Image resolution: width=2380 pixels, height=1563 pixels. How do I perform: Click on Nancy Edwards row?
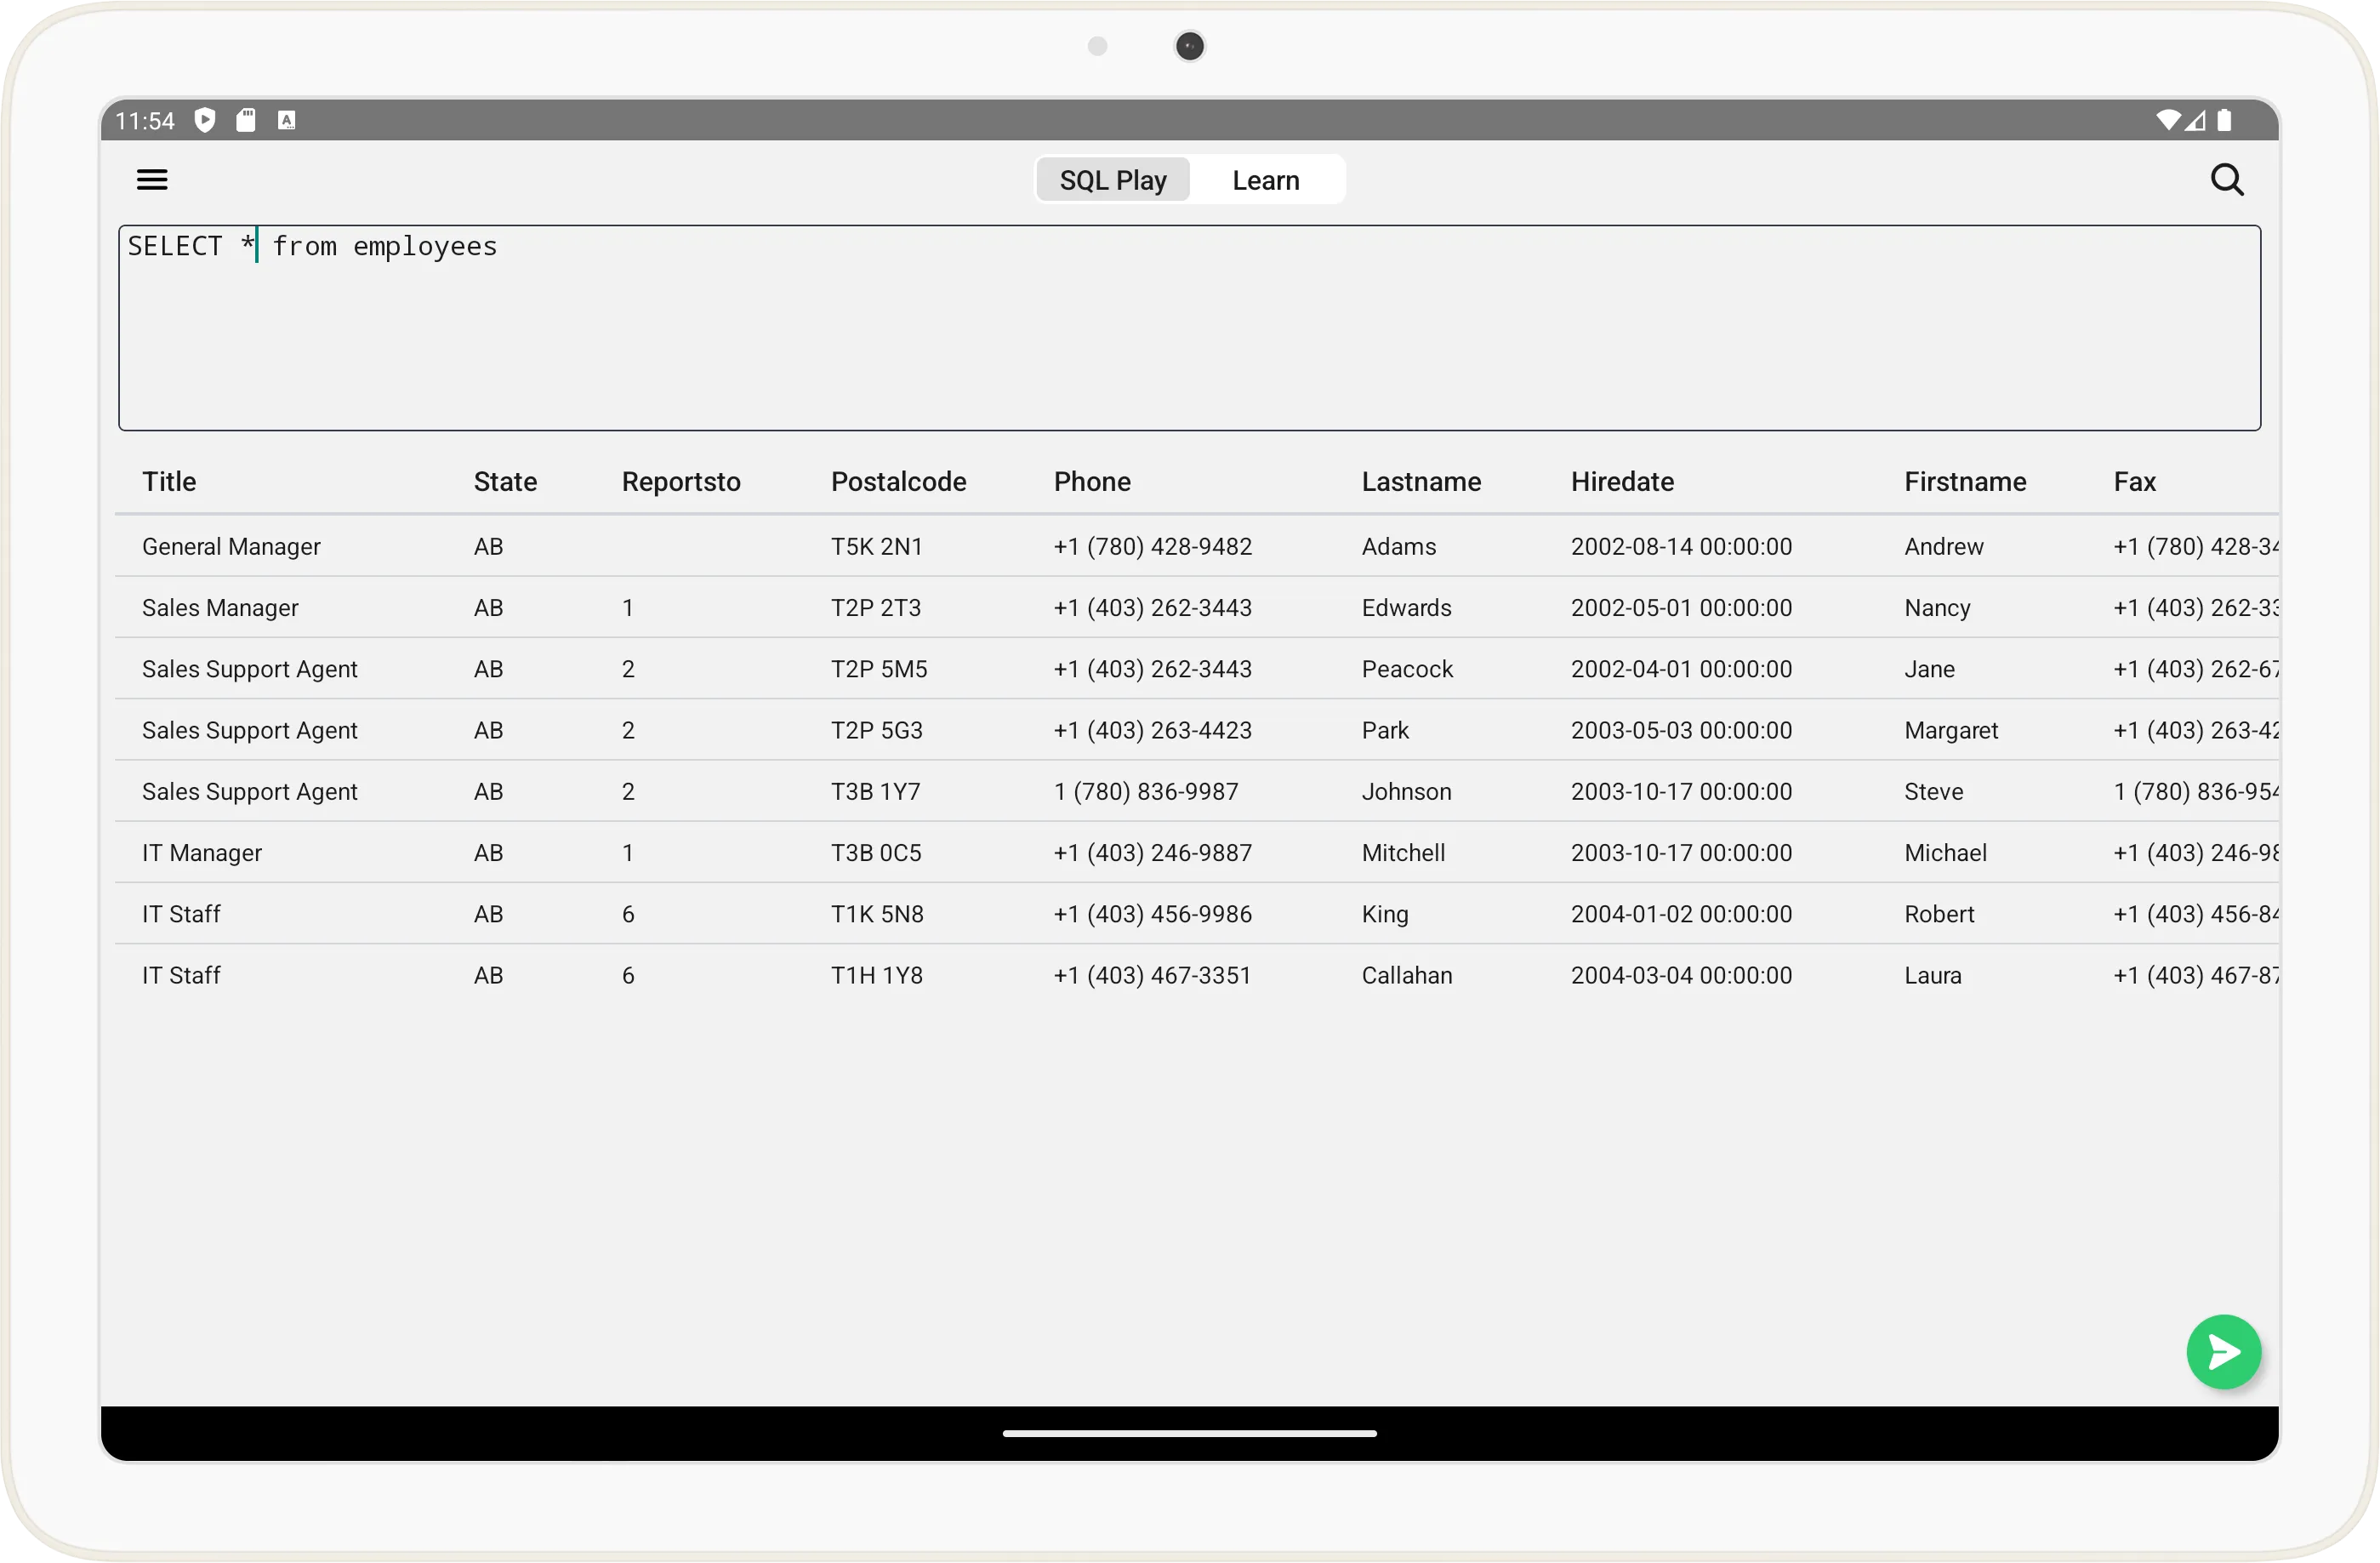pyautogui.click(x=1189, y=605)
